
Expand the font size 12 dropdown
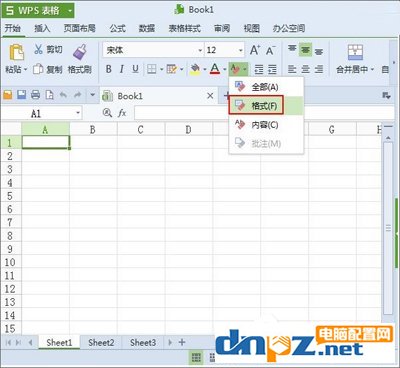241,50
